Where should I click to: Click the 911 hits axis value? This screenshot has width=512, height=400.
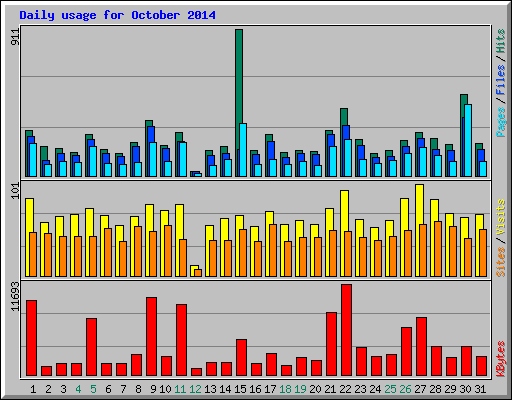tap(15, 37)
